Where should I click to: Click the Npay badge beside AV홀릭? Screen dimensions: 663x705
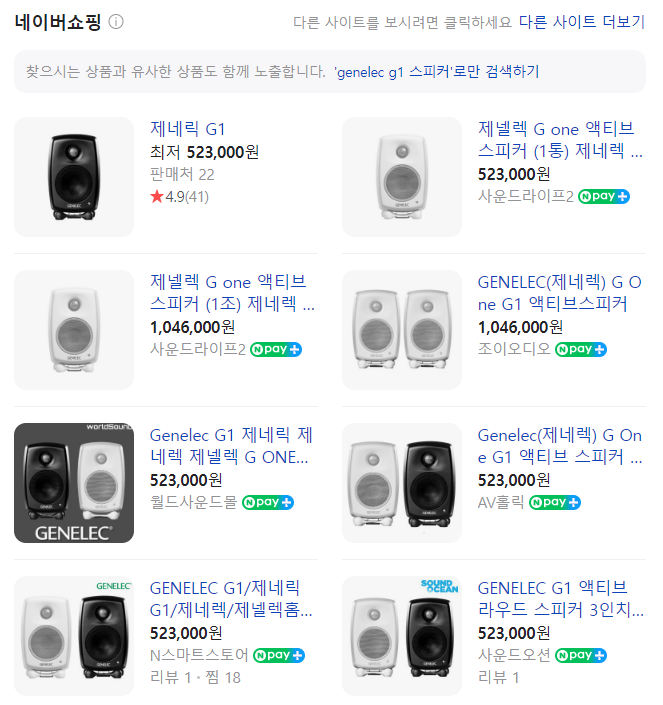(x=555, y=502)
